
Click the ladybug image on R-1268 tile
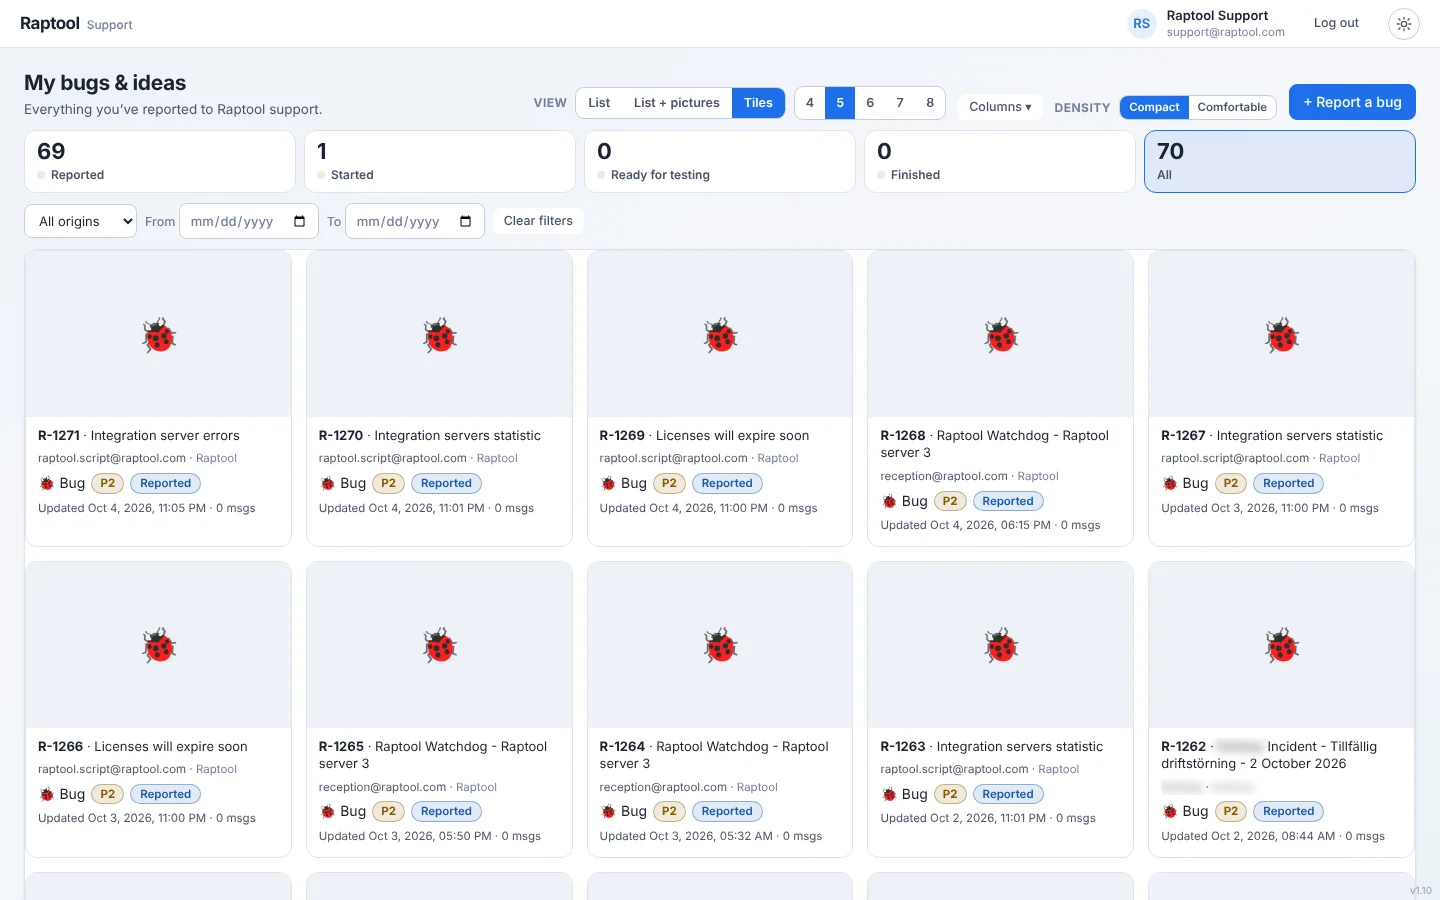pyautogui.click(x=1001, y=335)
